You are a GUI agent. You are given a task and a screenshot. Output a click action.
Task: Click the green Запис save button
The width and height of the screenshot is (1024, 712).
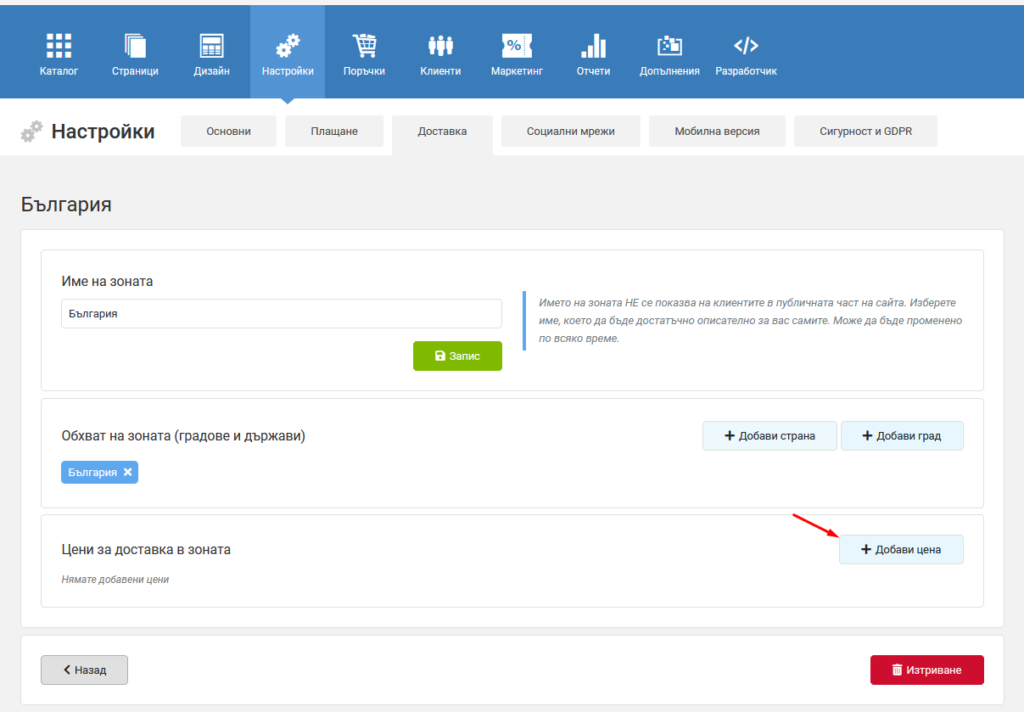(x=458, y=356)
